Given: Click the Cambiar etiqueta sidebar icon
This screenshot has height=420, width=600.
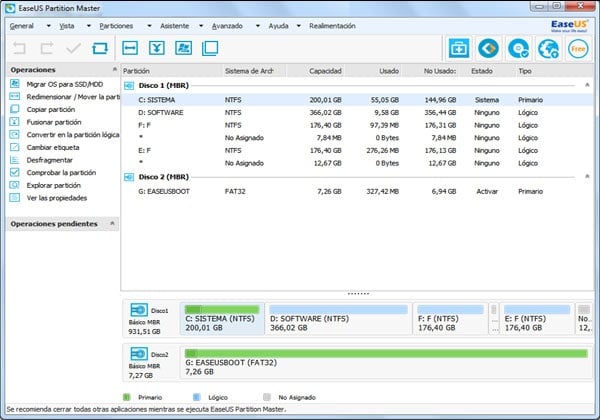Looking at the screenshot, I should 15,147.
